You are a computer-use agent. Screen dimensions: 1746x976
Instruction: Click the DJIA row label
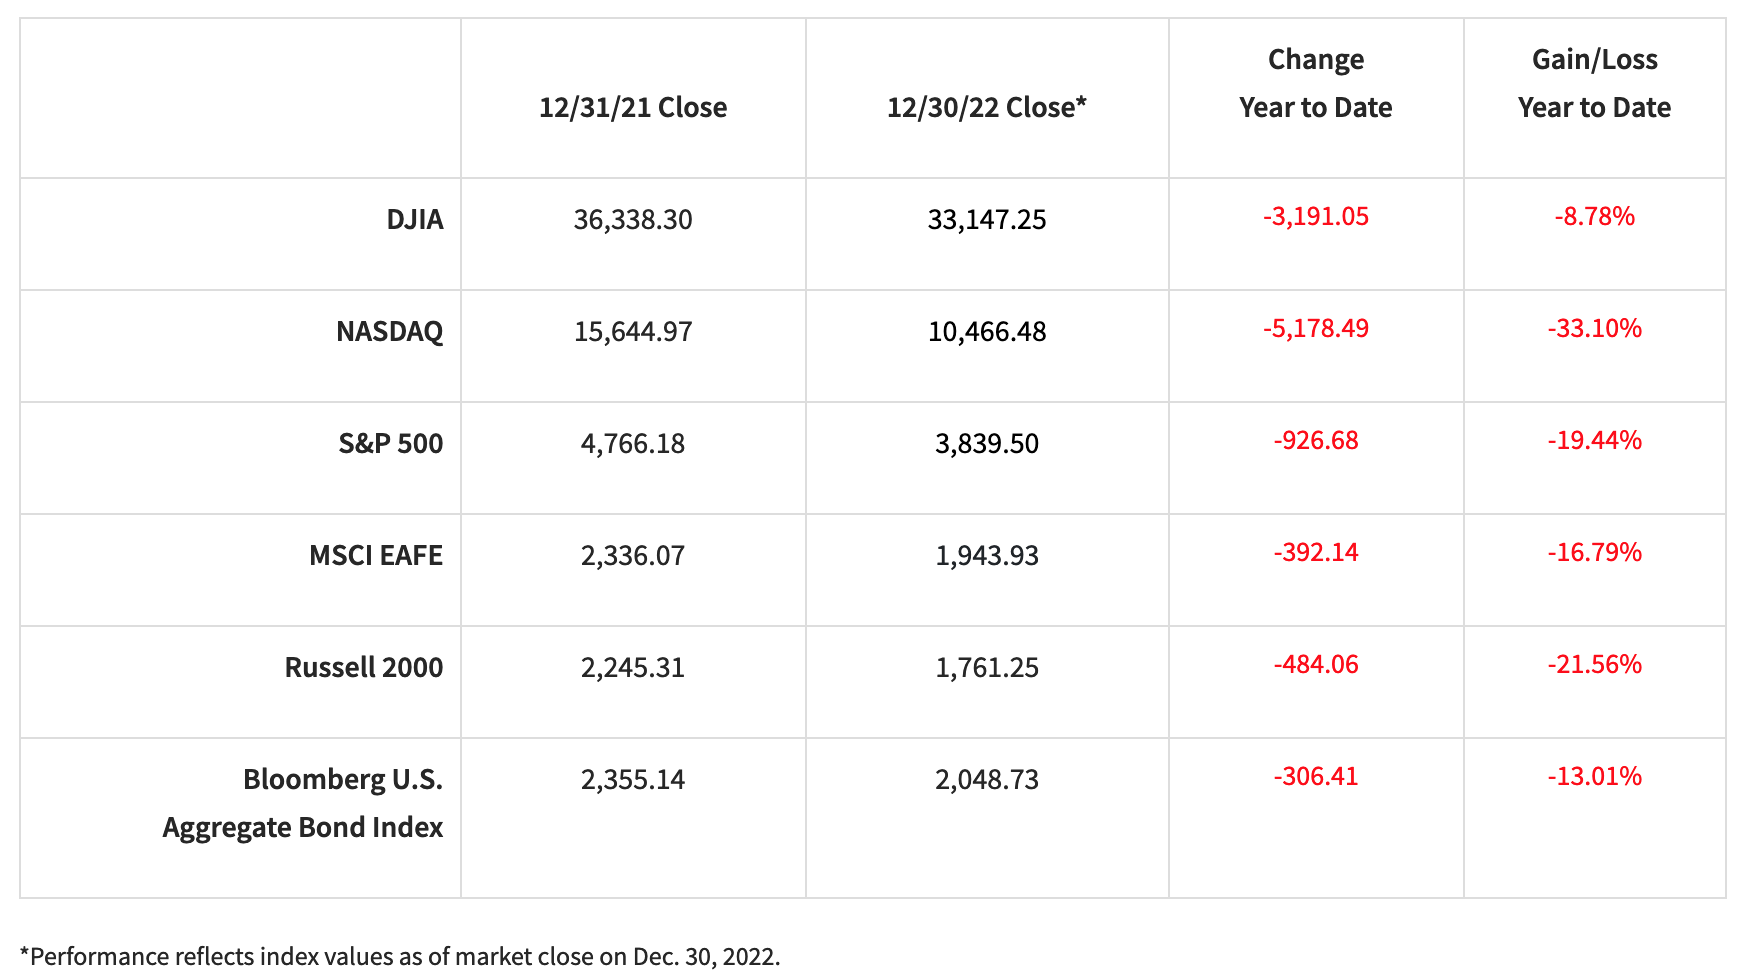click(x=414, y=219)
